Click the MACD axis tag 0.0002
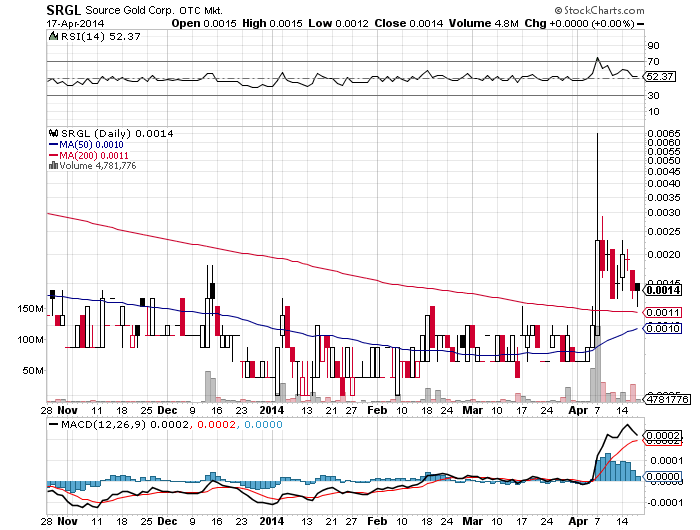700x530 pixels. [x=663, y=435]
